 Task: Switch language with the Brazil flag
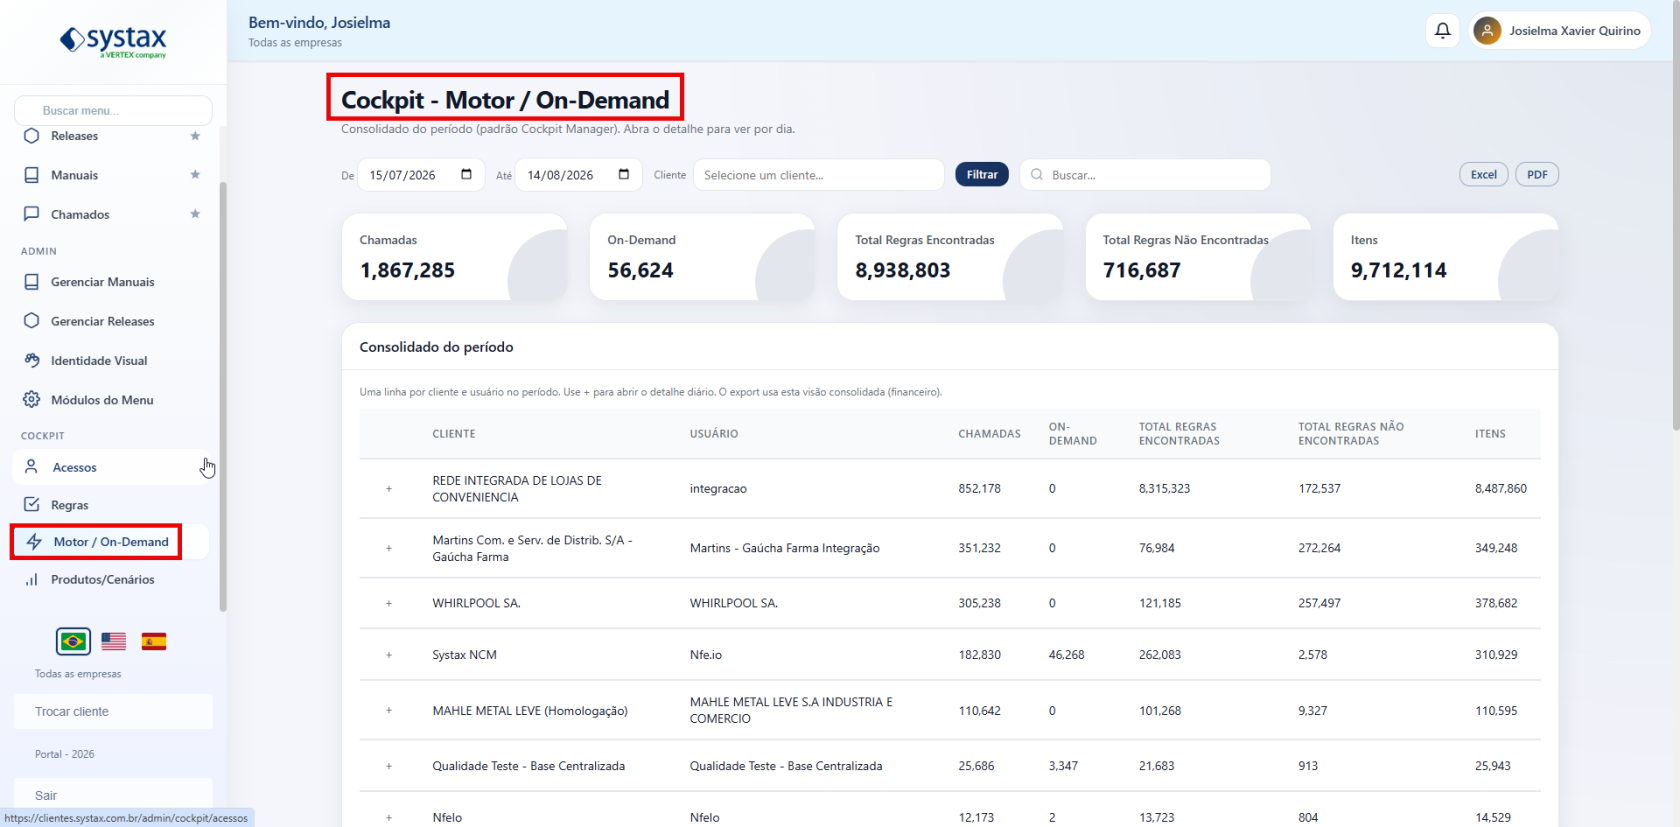click(x=73, y=641)
